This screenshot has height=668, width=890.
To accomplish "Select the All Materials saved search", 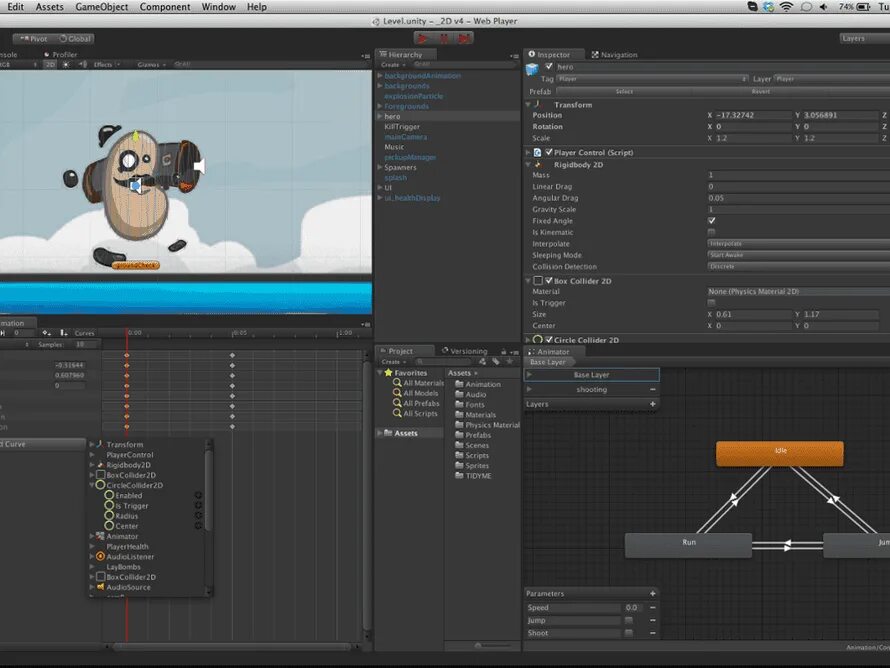I will point(418,383).
